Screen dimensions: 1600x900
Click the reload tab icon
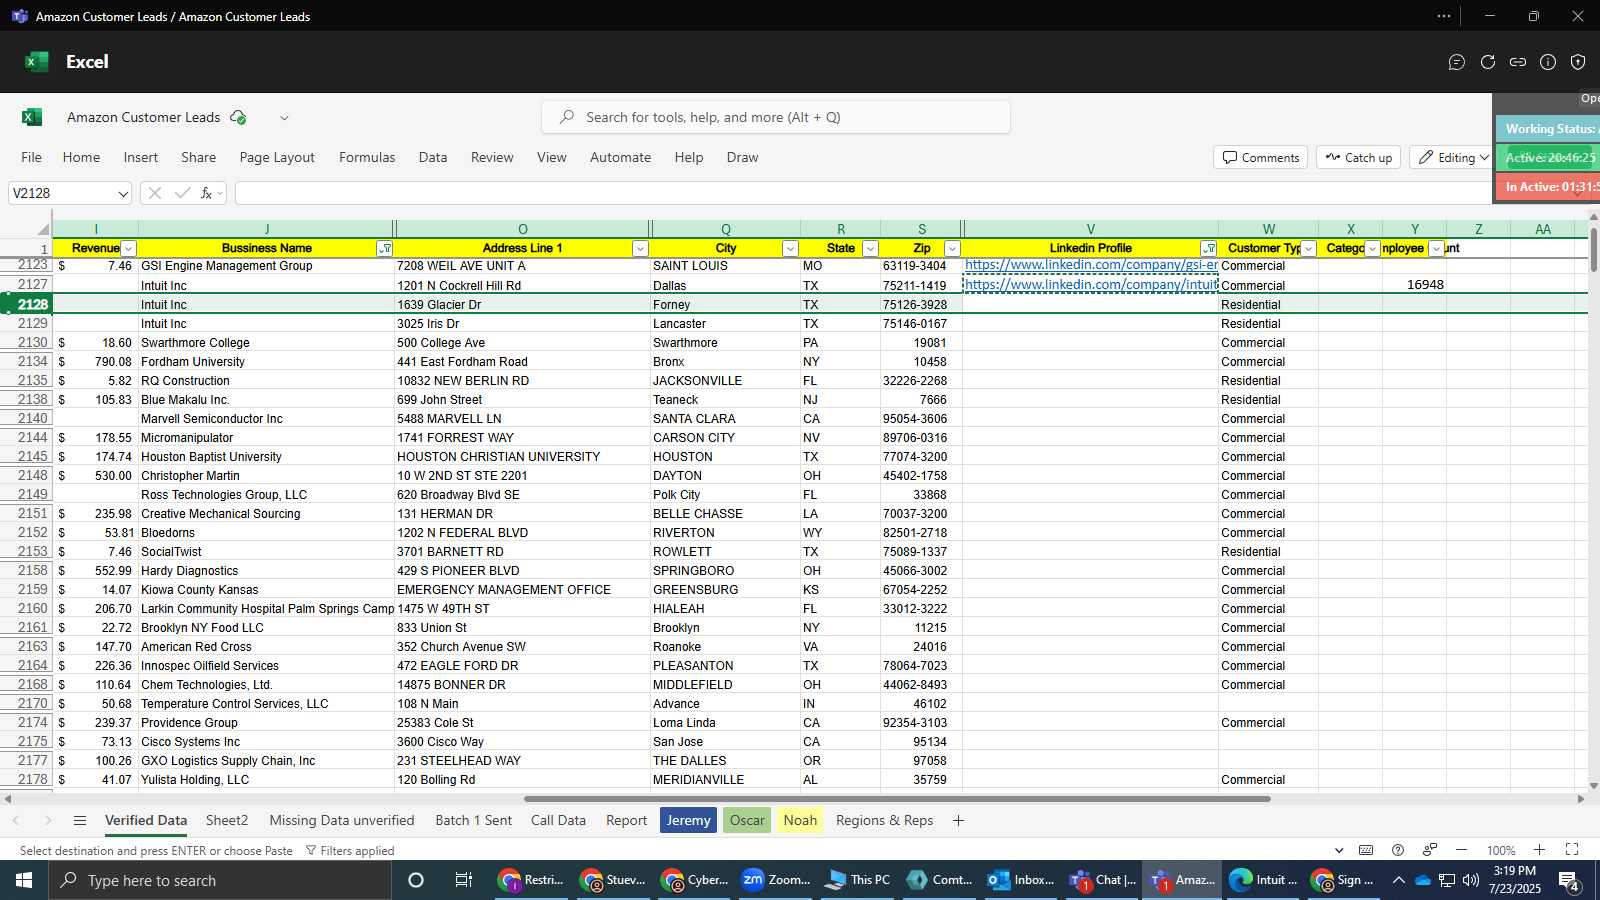[1488, 62]
